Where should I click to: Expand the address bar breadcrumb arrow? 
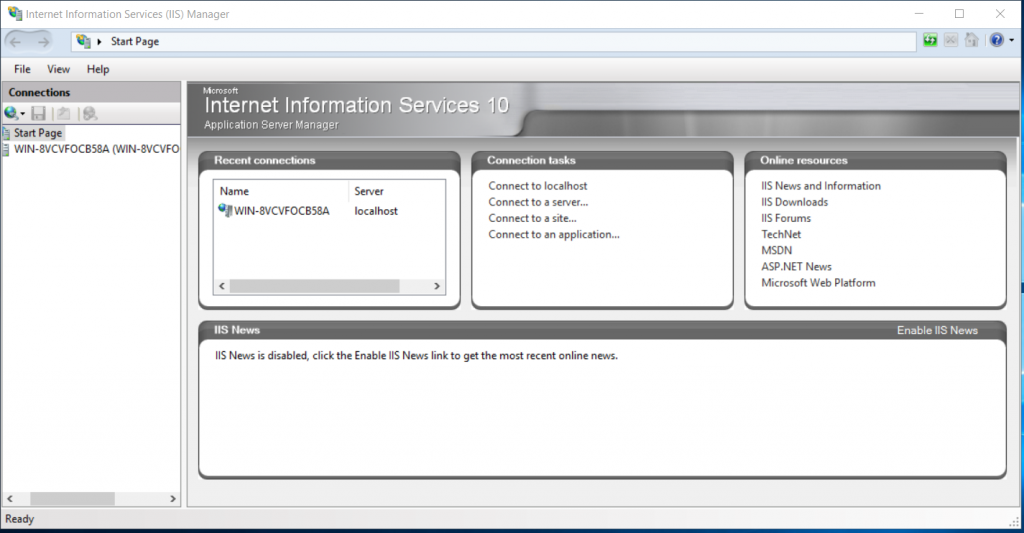pyautogui.click(x=99, y=42)
